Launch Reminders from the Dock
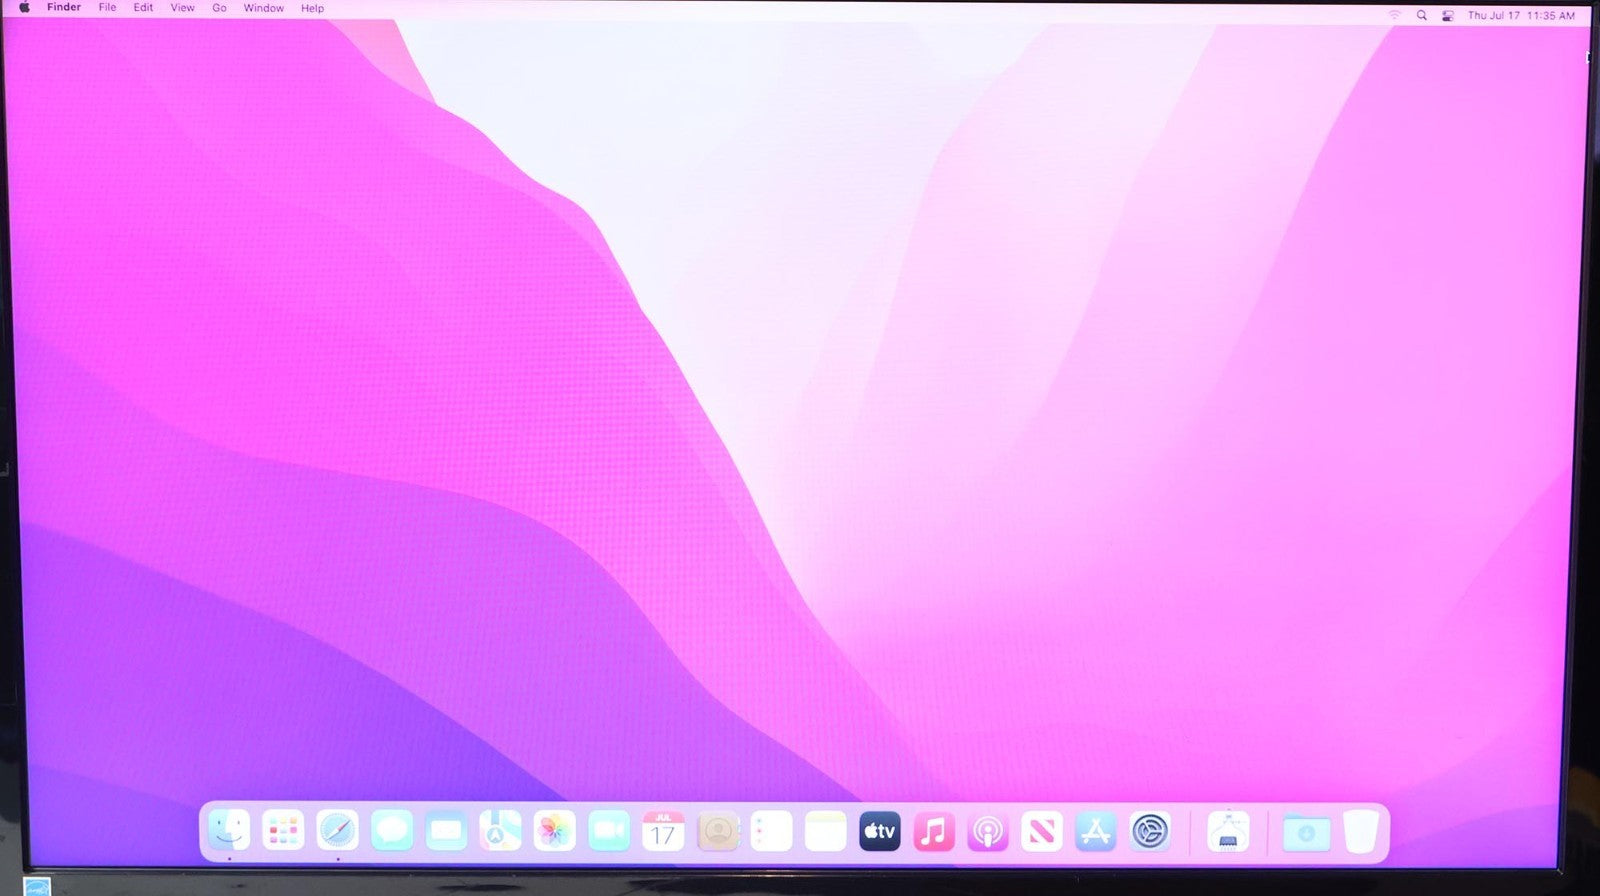The height and width of the screenshot is (896, 1600). (771, 831)
